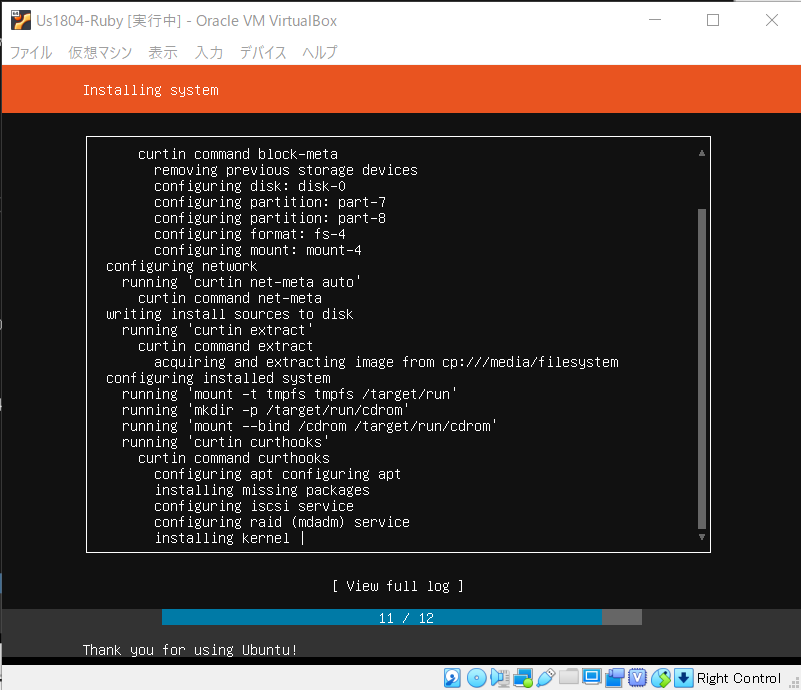Click the running 'curtin extract' log line
Screen dimensions: 801x690
[x=217, y=330]
